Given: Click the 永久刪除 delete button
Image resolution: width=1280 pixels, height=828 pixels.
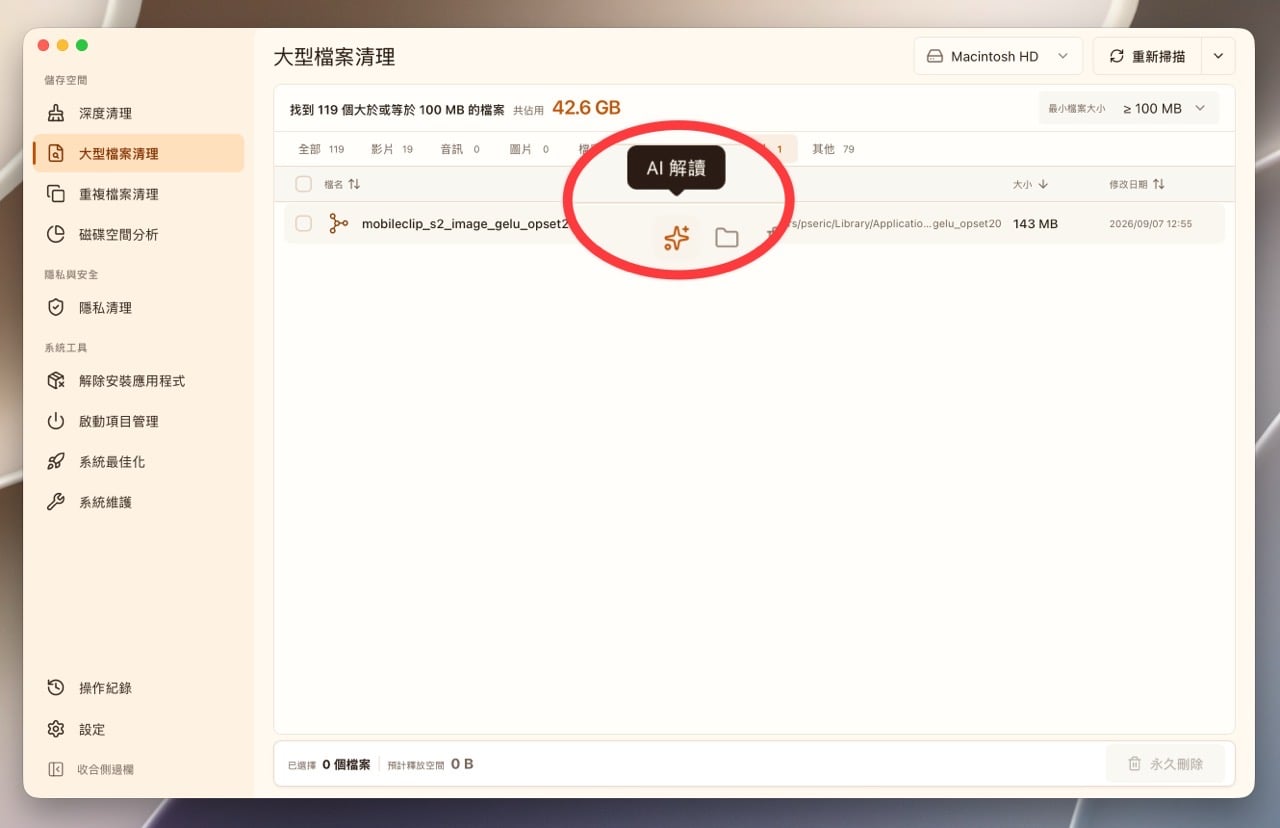Looking at the screenshot, I should coord(1165,764).
